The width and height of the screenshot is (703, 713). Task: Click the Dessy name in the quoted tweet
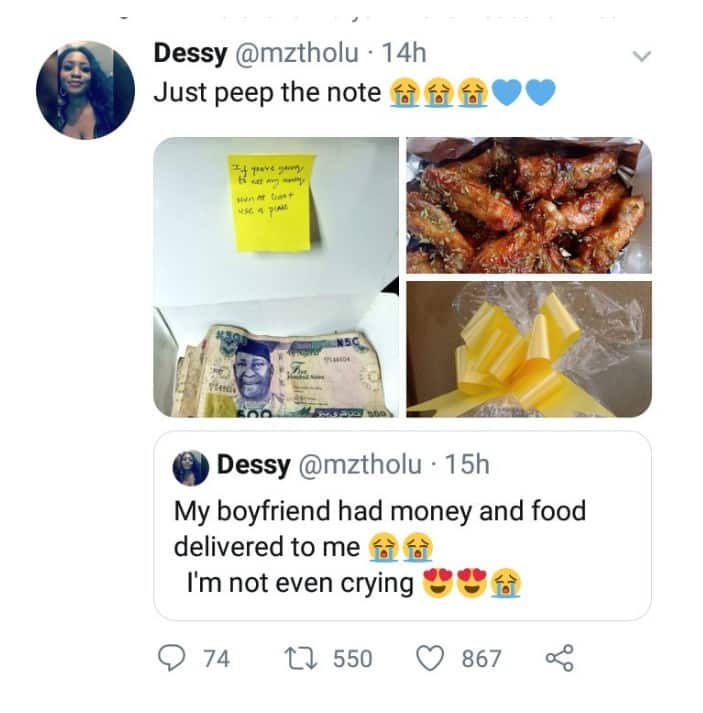254,466
